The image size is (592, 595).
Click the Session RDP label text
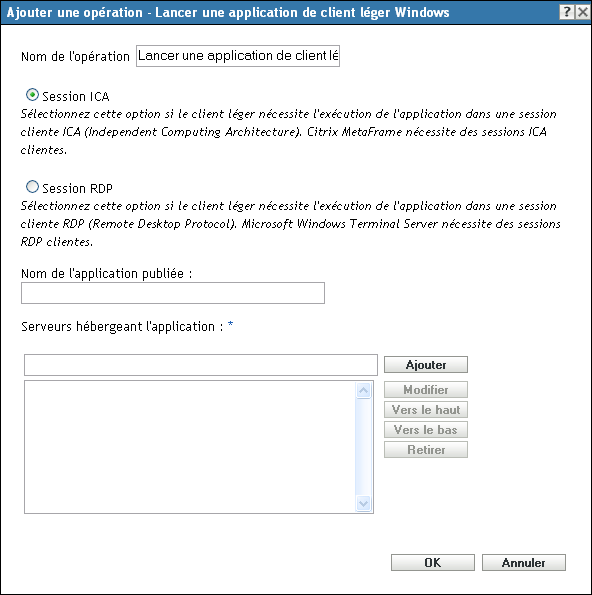(x=77, y=188)
